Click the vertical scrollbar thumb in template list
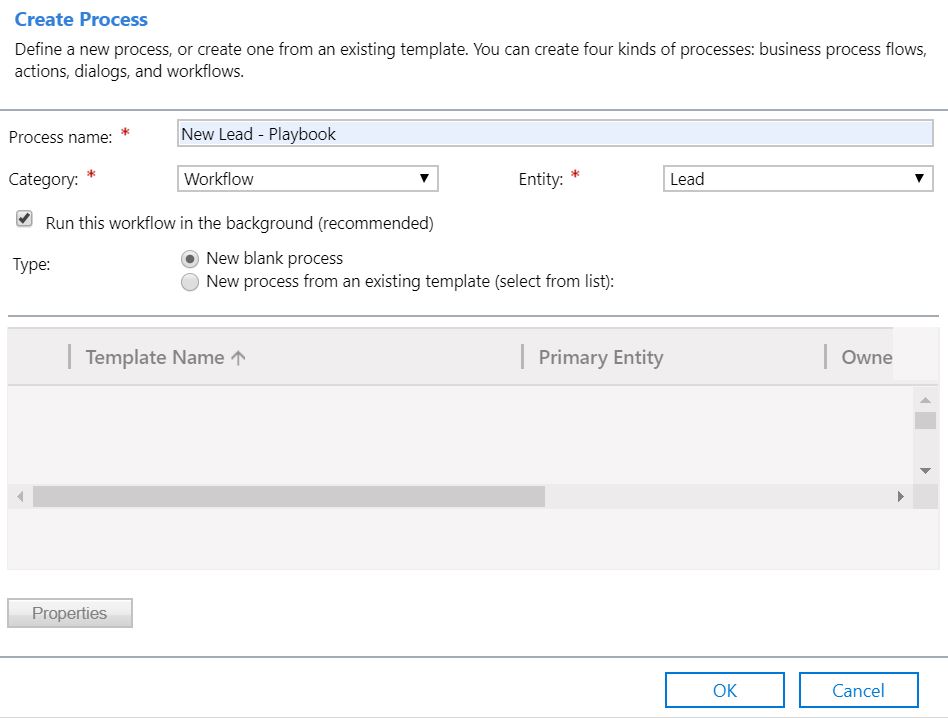The width and height of the screenshot is (948, 718). (925, 420)
